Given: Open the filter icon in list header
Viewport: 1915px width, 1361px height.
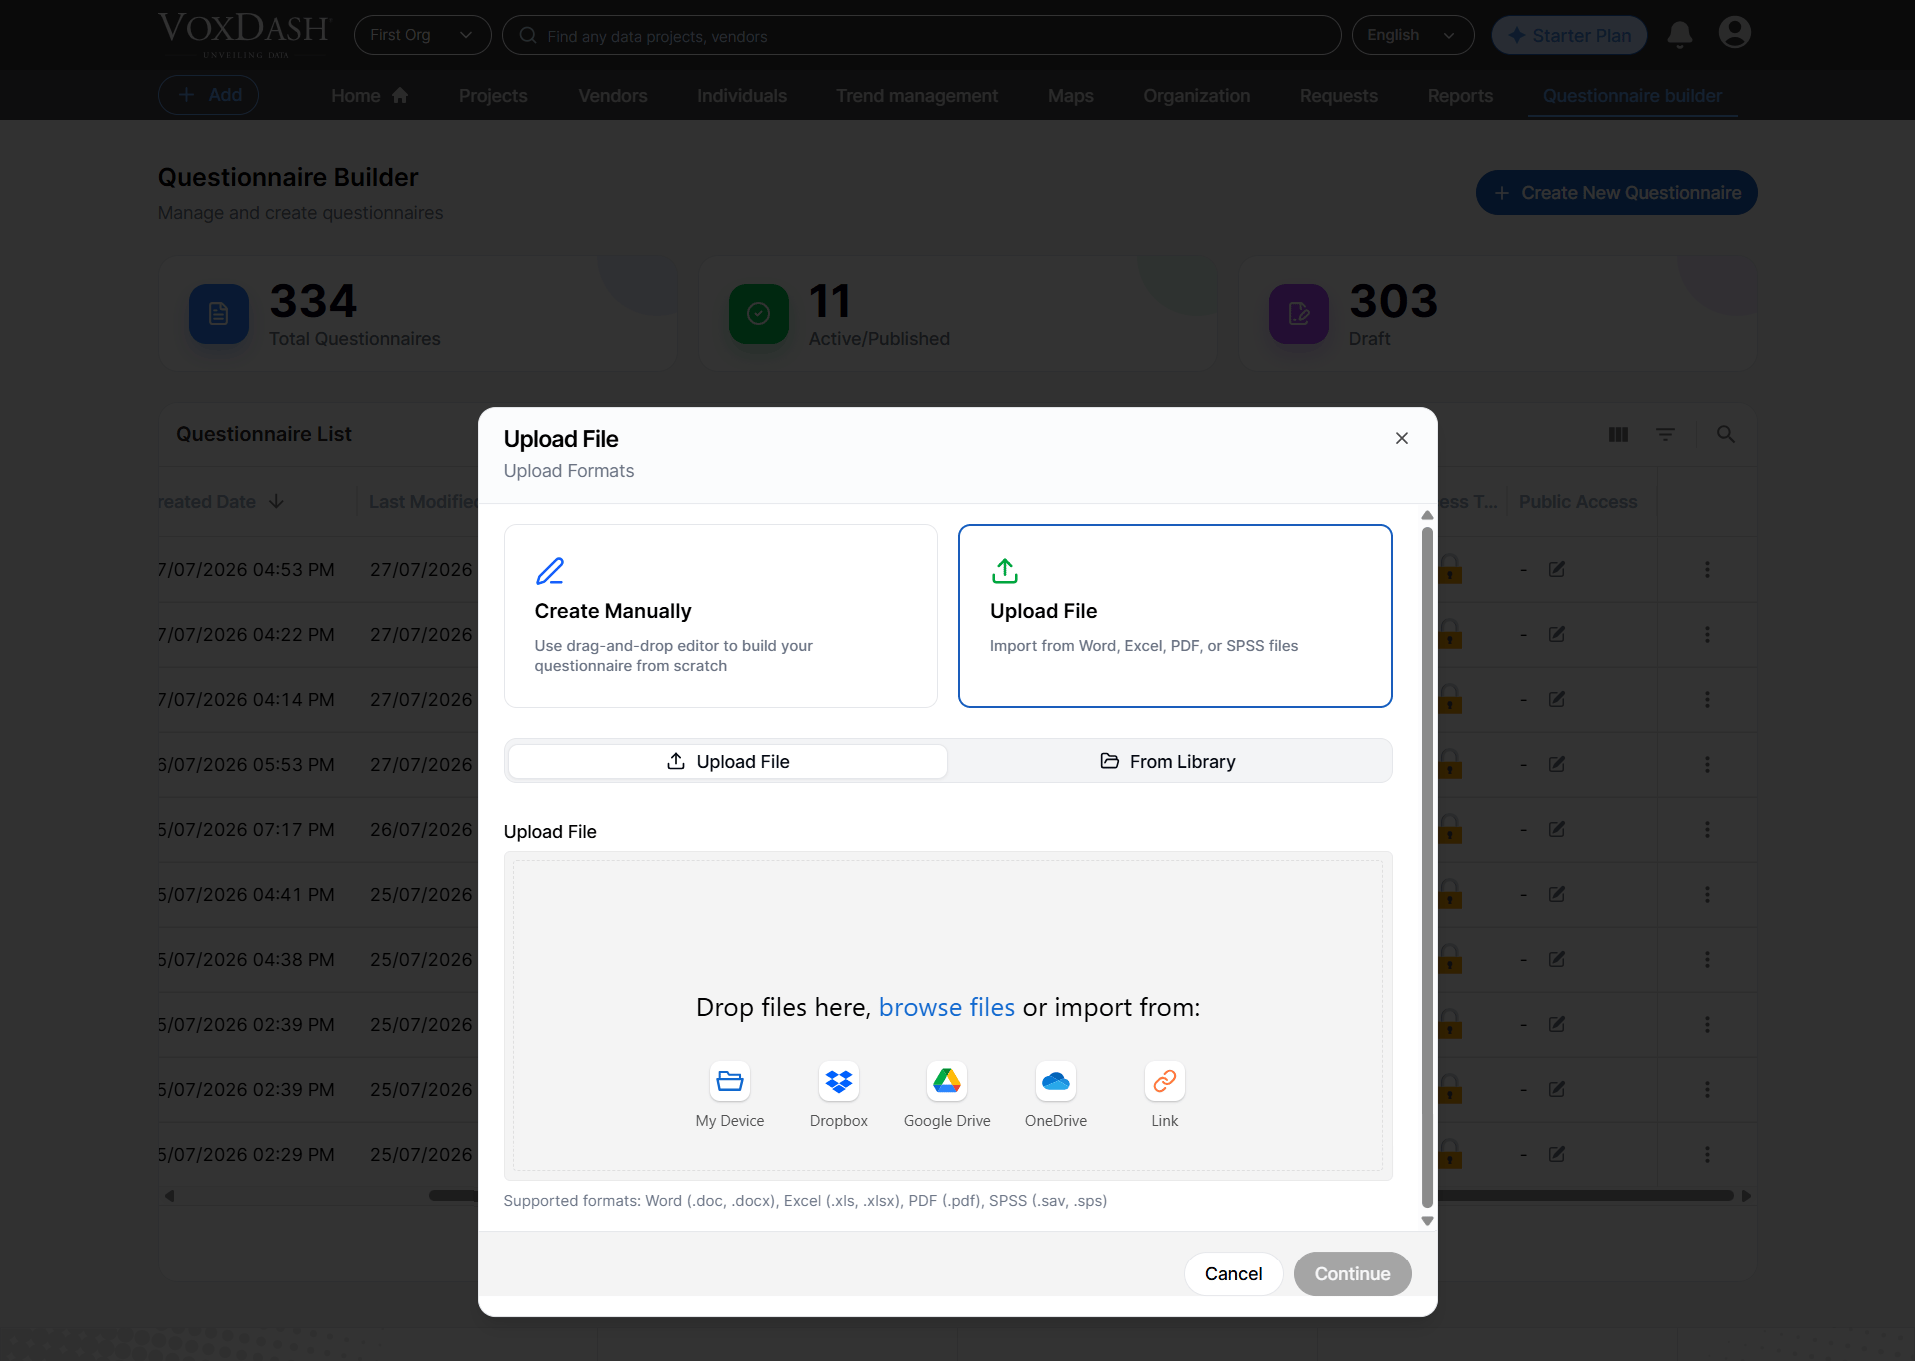Looking at the screenshot, I should pos(1665,434).
